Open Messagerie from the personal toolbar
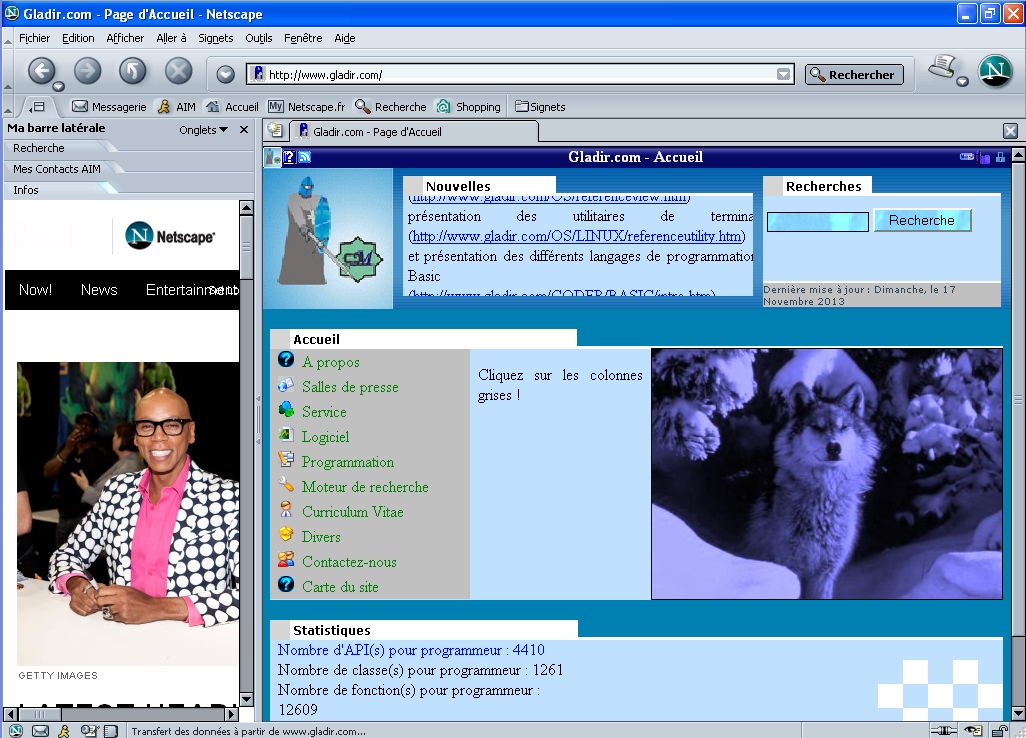The image size is (1026, 738). point(109,107)
